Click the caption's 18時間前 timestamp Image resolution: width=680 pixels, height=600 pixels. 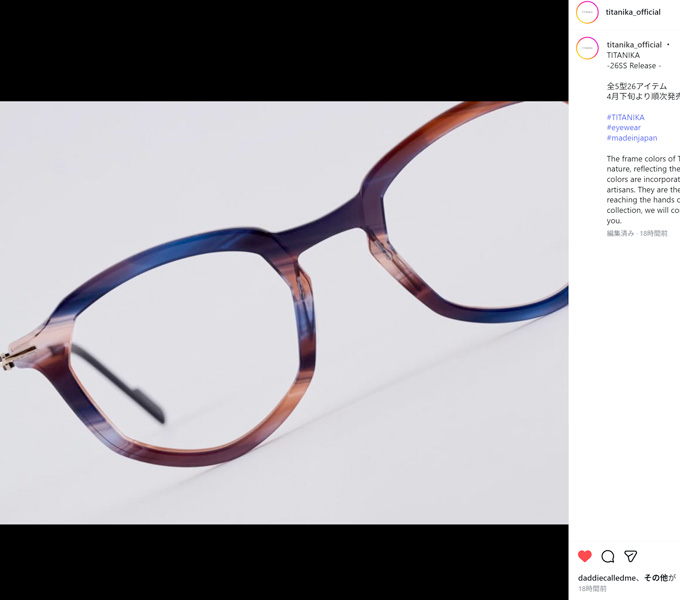(653, 233)
